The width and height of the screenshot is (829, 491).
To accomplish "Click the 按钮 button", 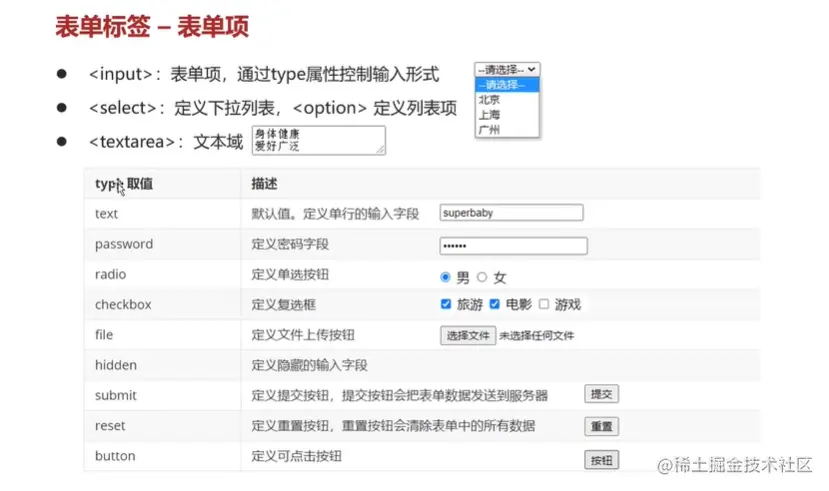I will point(602,460).
